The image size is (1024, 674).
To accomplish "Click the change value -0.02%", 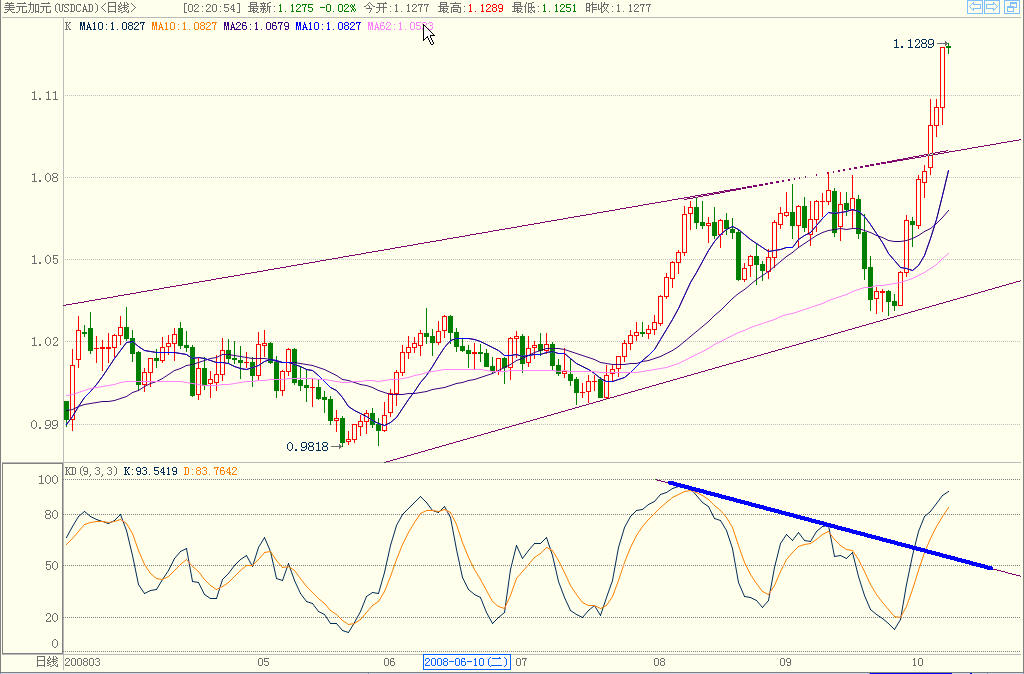I will pyautogui.click(x=338, y=8).
